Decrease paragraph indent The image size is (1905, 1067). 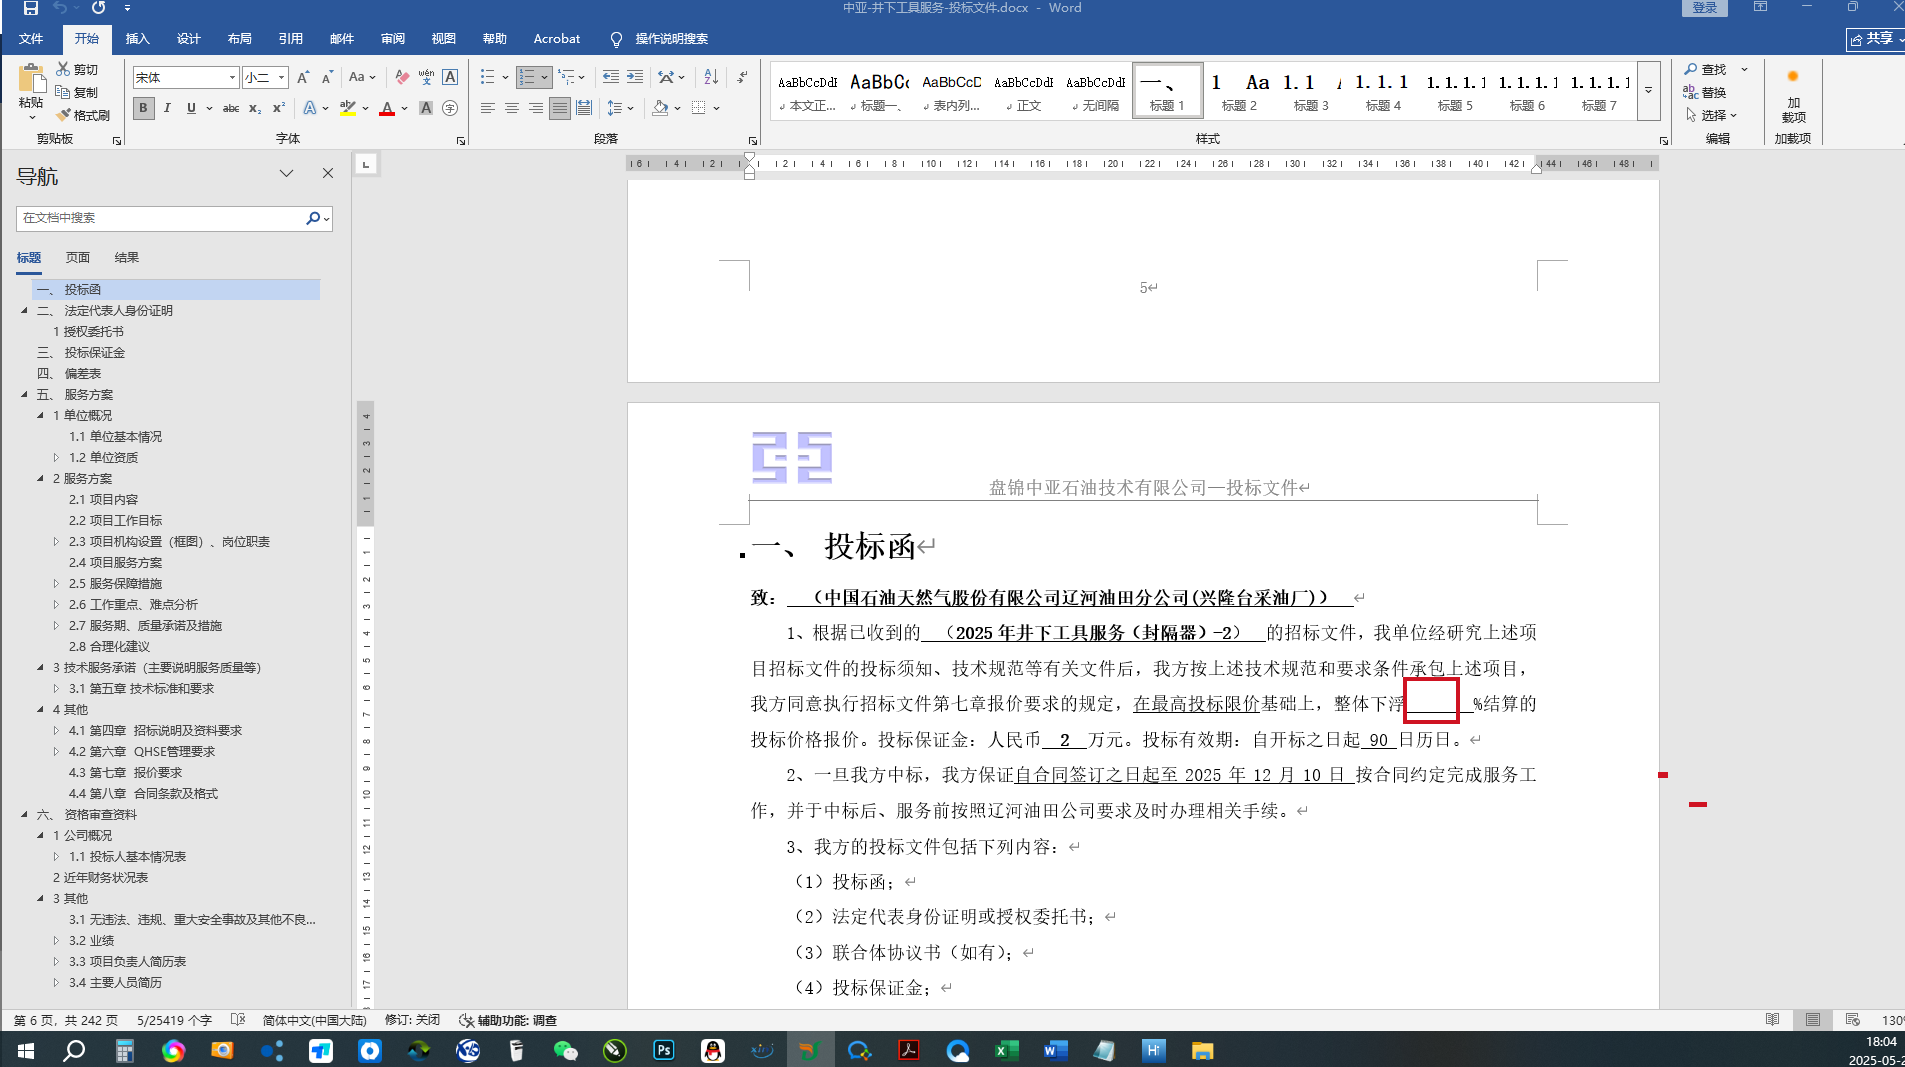point(611,77)
